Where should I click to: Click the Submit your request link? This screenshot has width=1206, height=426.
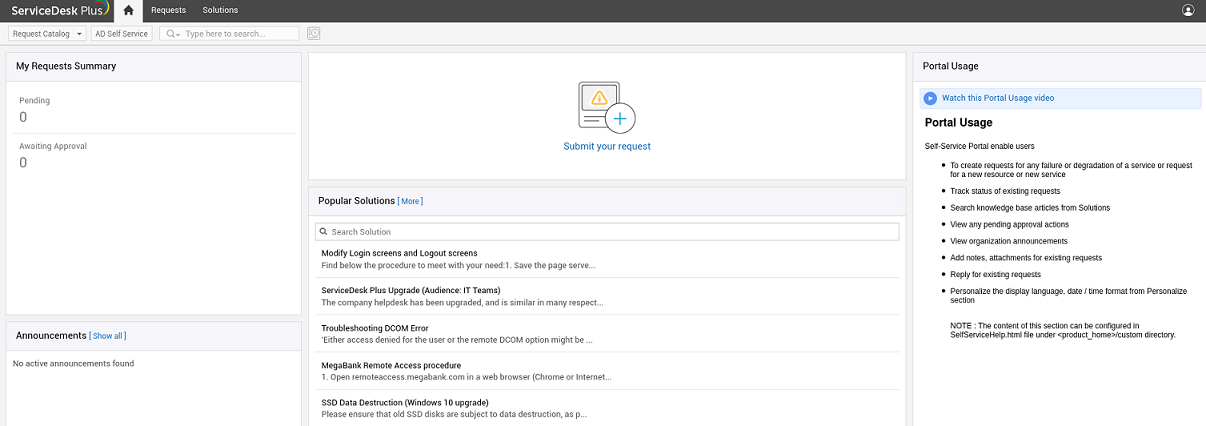pyautogui.click(x=607, y=146)
